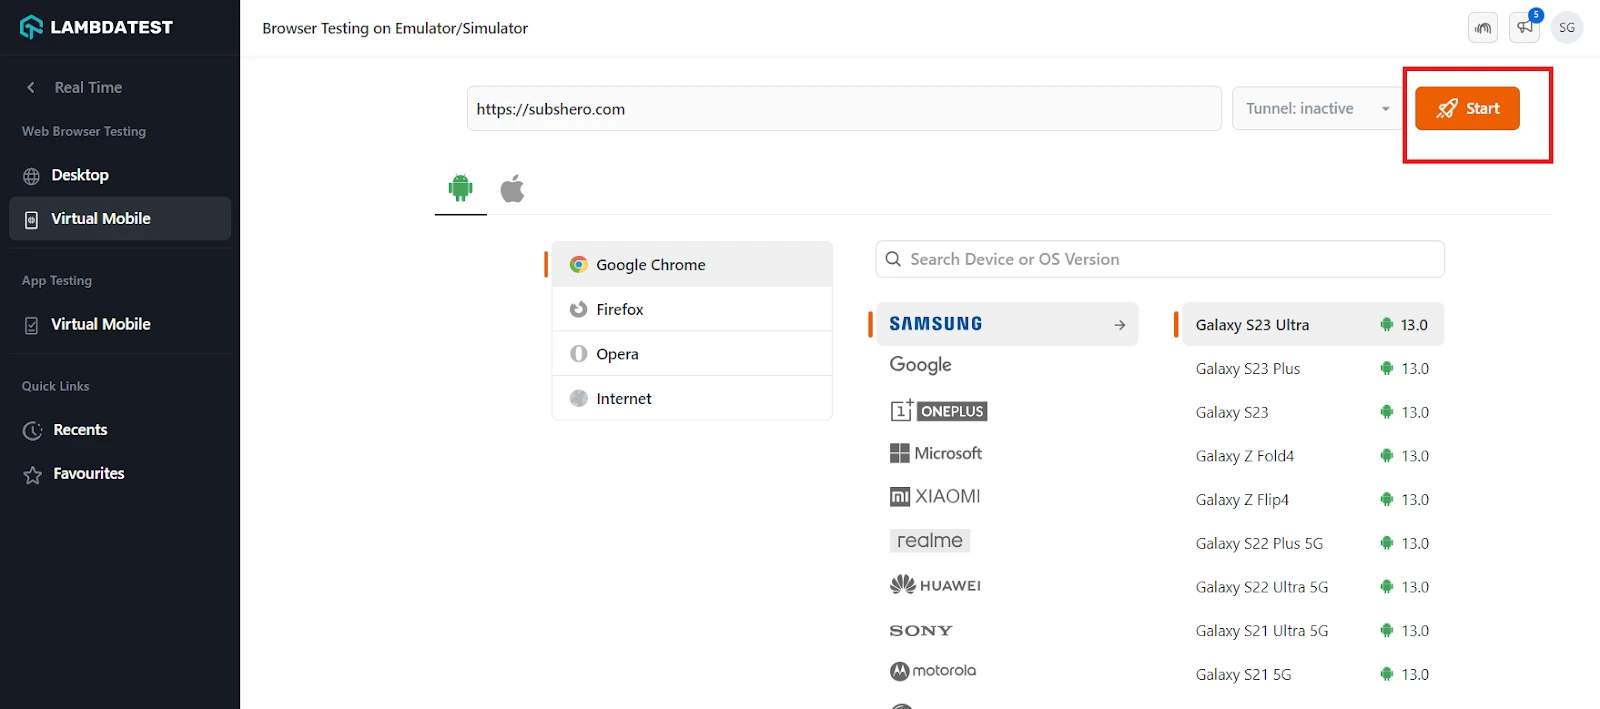Image resolution: width=1600 pixels, height=709 pixels.
Task: Select the Microsoft brand
Action: tap(936, 453)
